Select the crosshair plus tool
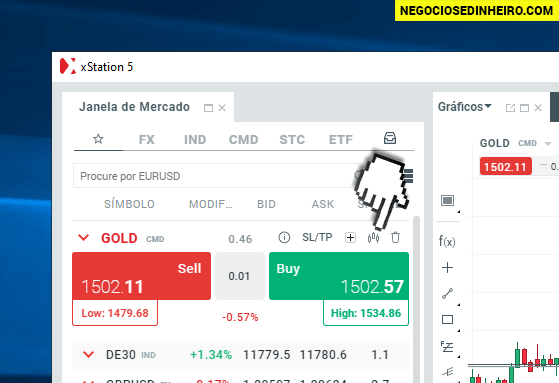This screenshot has width=559, height=383. click(447, 267)
